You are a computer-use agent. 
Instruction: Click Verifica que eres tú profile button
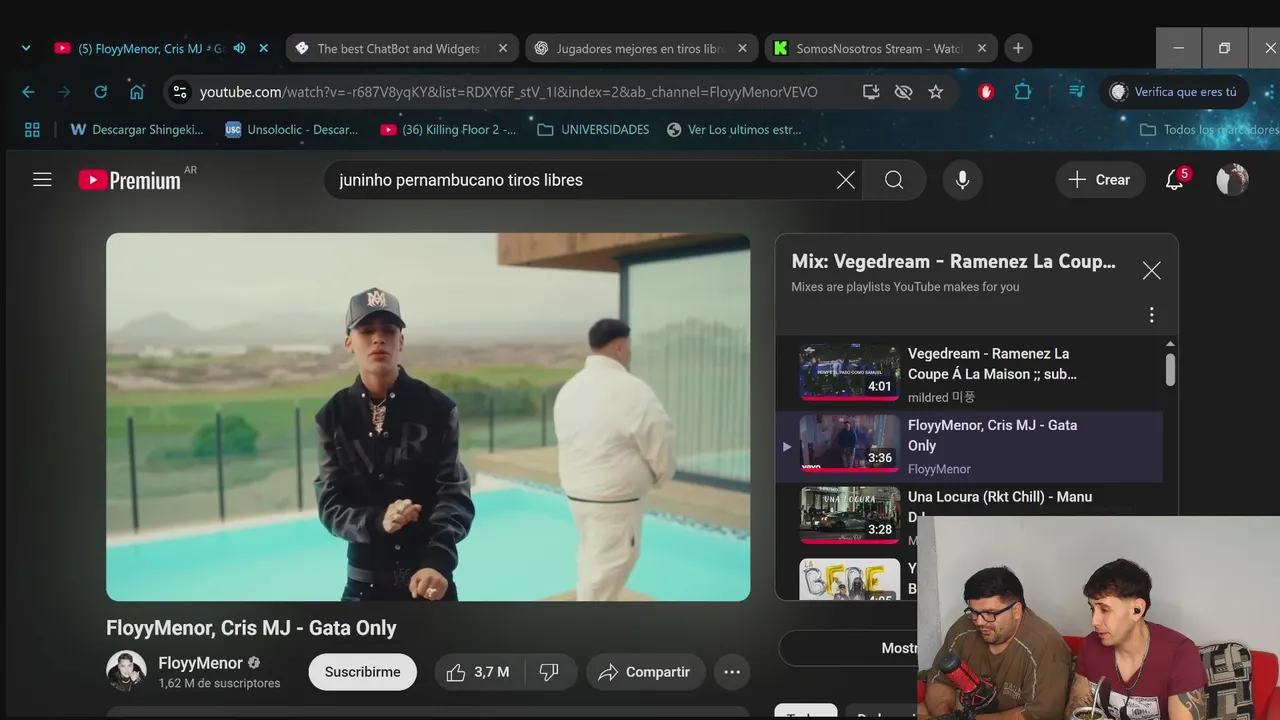coord(1174,92)
